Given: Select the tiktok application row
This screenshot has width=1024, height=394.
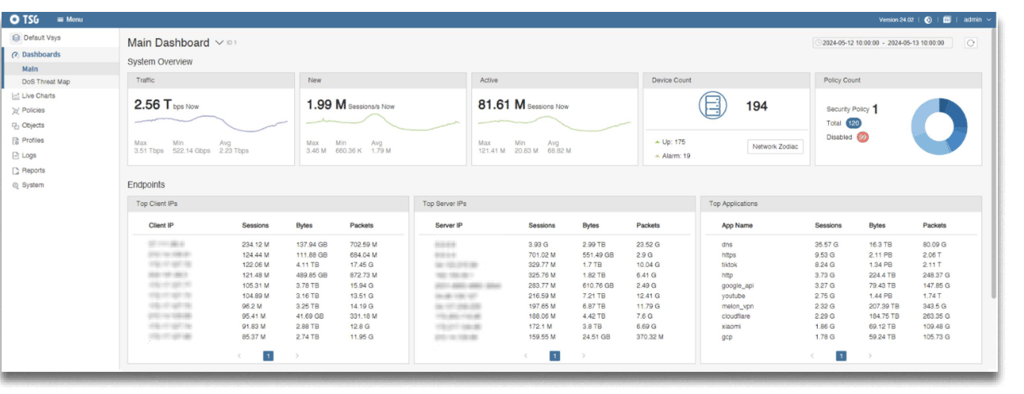Looking at the screenshot, I should click(841, 265).
